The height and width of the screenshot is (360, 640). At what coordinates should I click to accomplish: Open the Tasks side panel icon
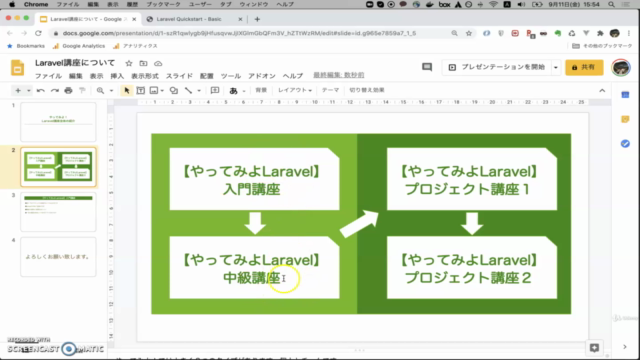625,144
